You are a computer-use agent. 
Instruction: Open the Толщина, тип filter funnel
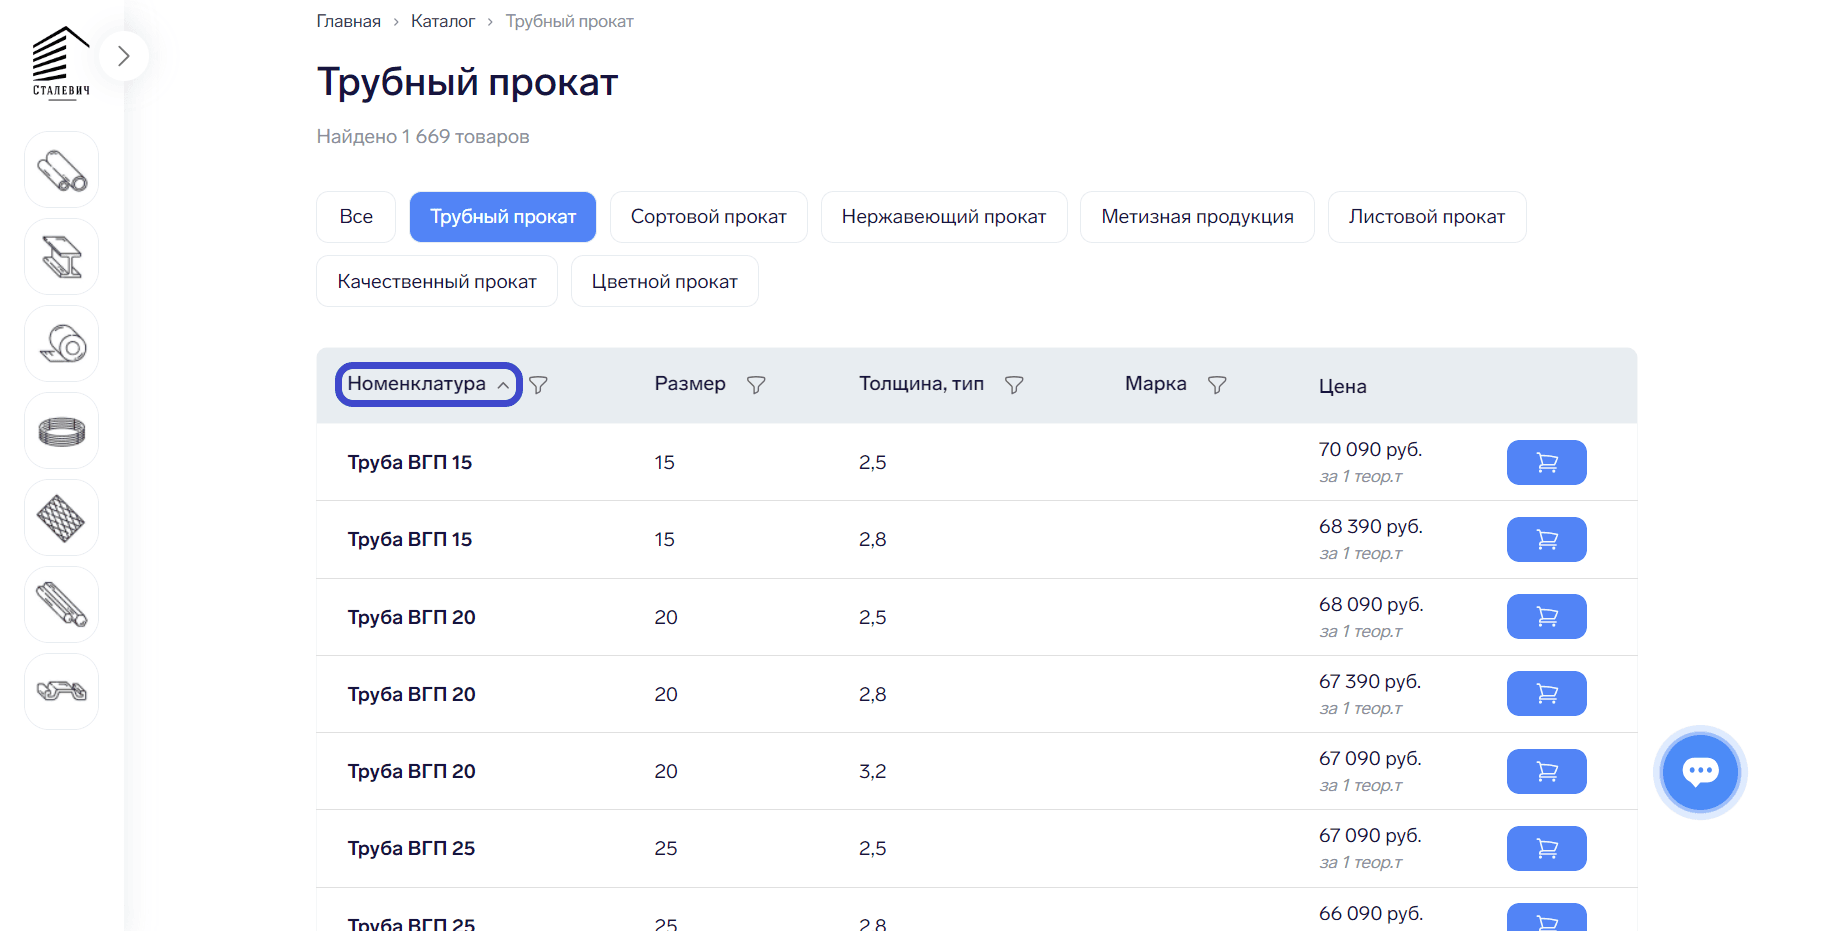tap(1014, 385)
